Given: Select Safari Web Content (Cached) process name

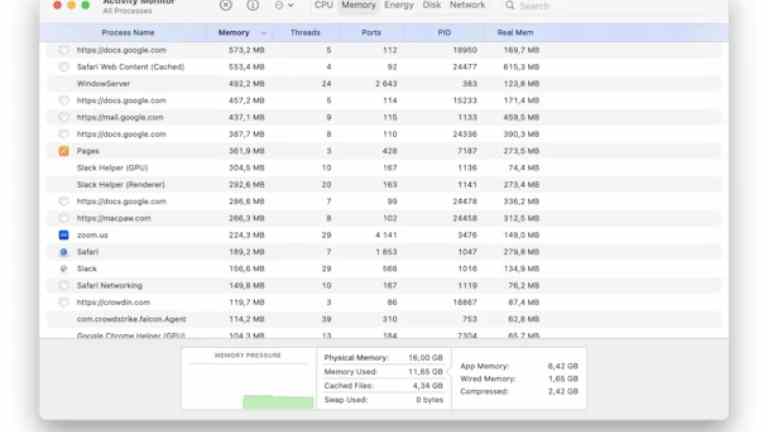Looking at the screenshot, I should tap(130, 67).
